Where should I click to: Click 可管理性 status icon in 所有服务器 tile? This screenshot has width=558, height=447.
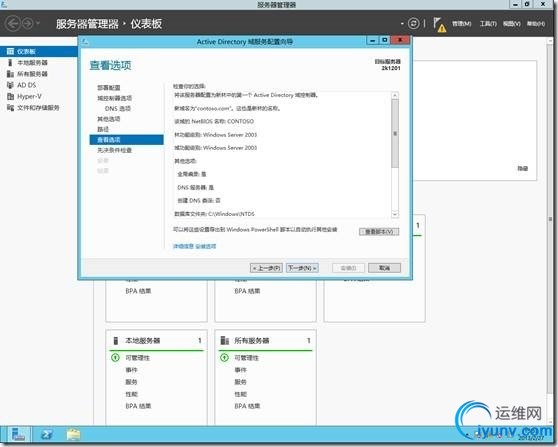pos(224,357)
